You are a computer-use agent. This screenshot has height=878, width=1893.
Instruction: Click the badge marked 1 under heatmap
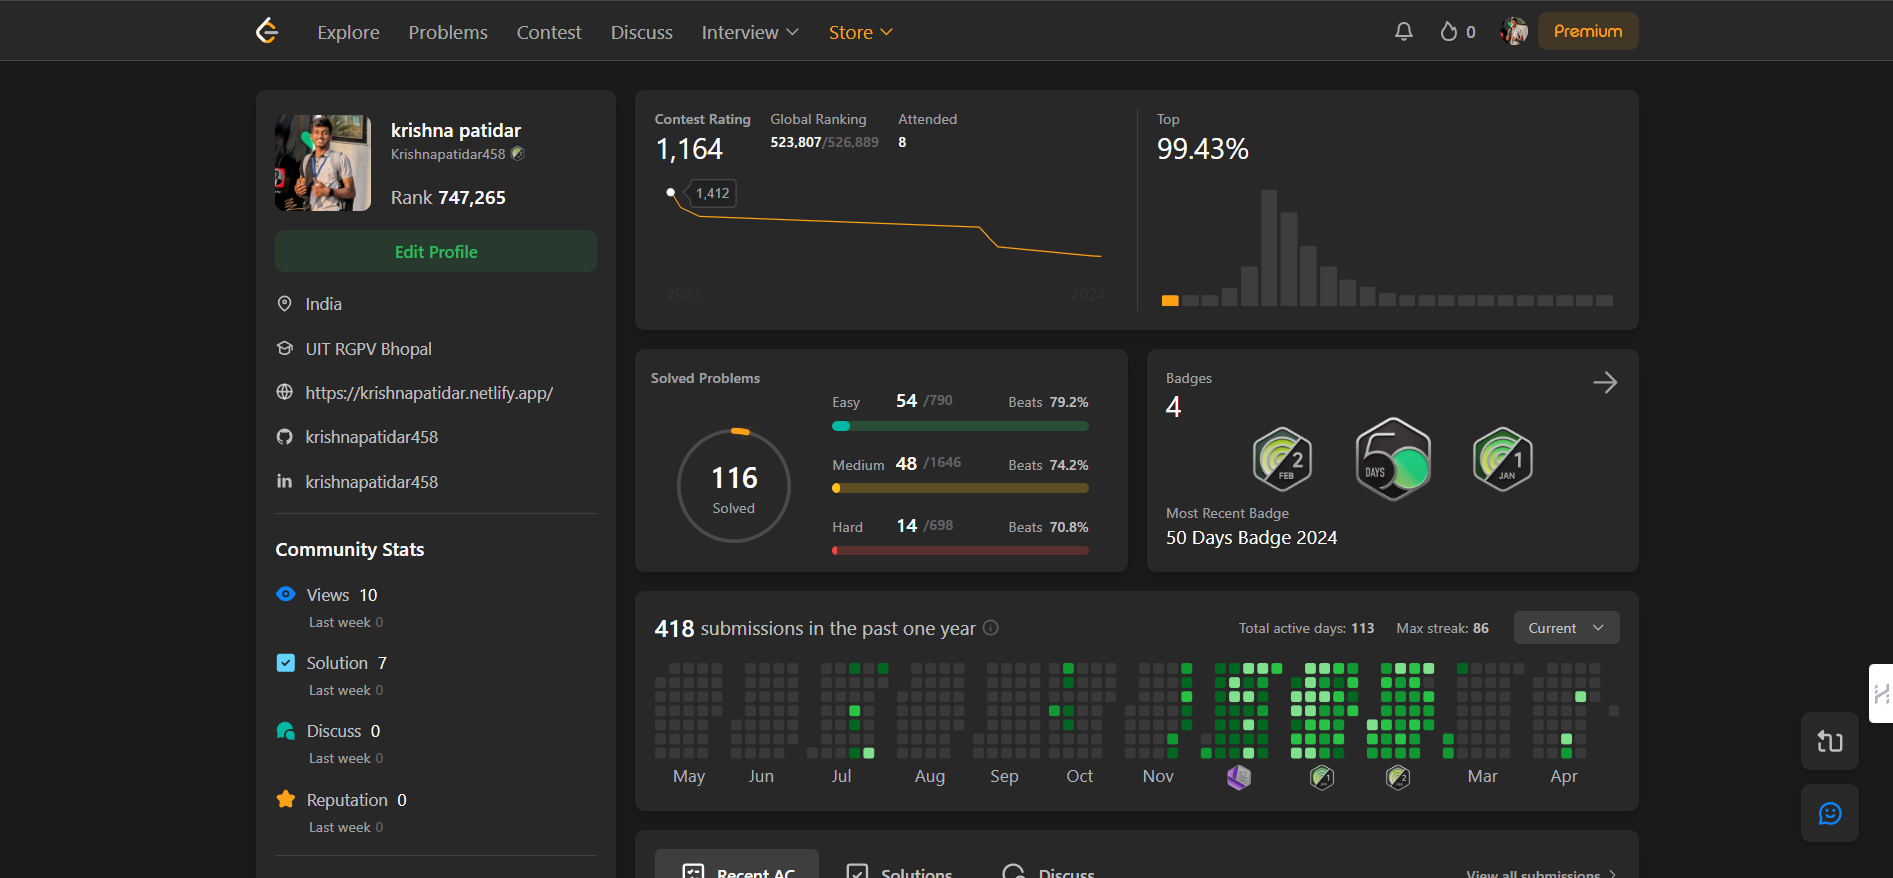(1322, 777)
